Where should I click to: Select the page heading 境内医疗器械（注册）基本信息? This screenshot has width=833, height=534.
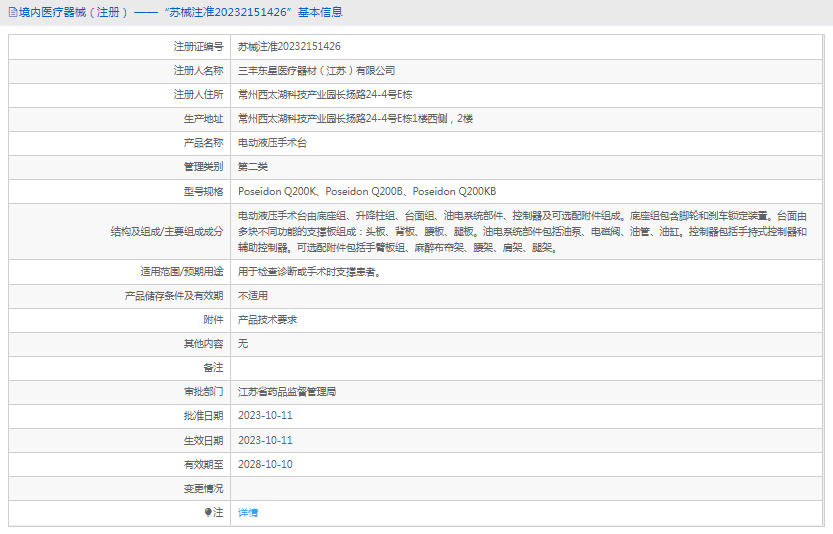(x=181, y=12)
